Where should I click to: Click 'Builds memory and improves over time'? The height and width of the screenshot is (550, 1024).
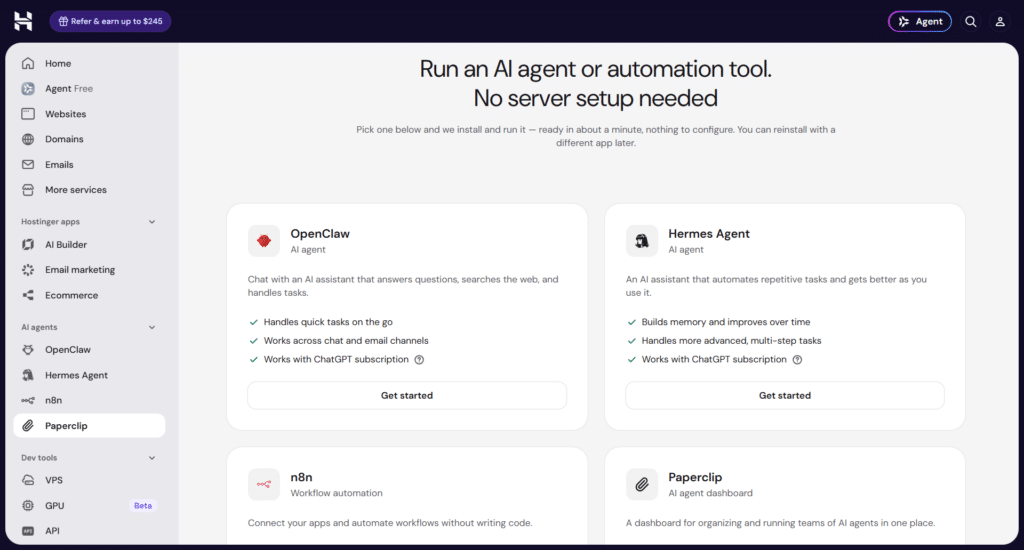tap(726, 322)
